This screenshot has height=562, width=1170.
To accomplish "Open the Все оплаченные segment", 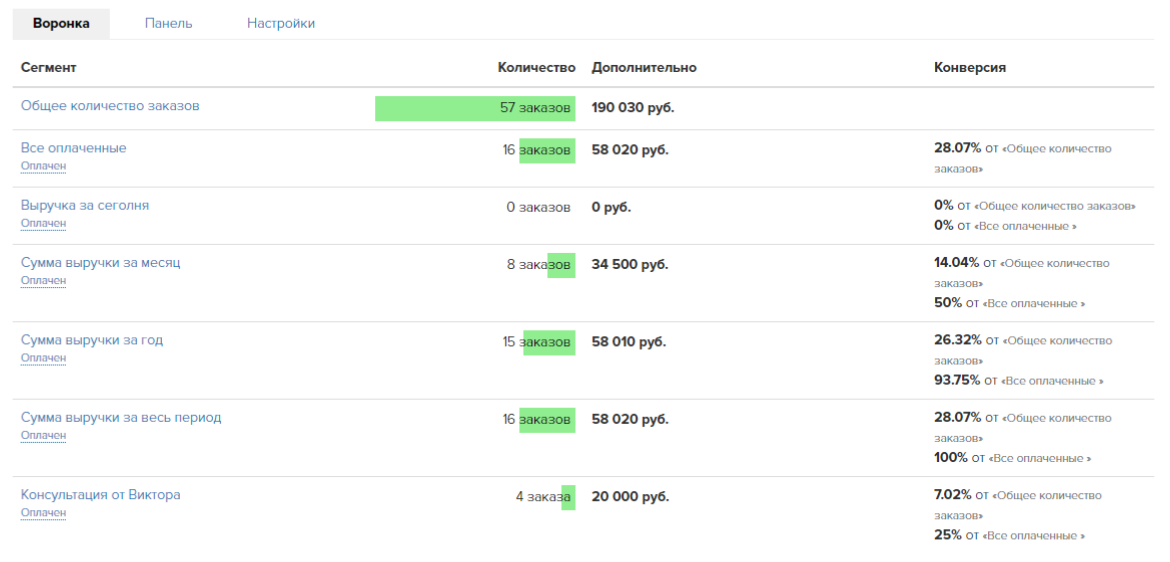I will coord(73,148).
